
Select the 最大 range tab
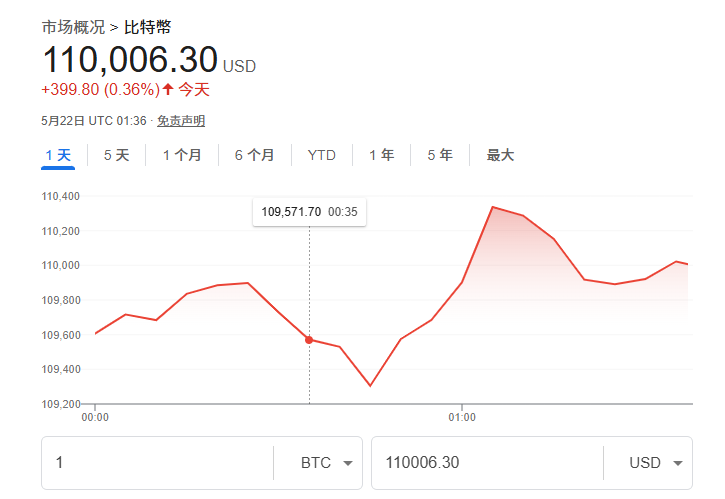[500, 155]
